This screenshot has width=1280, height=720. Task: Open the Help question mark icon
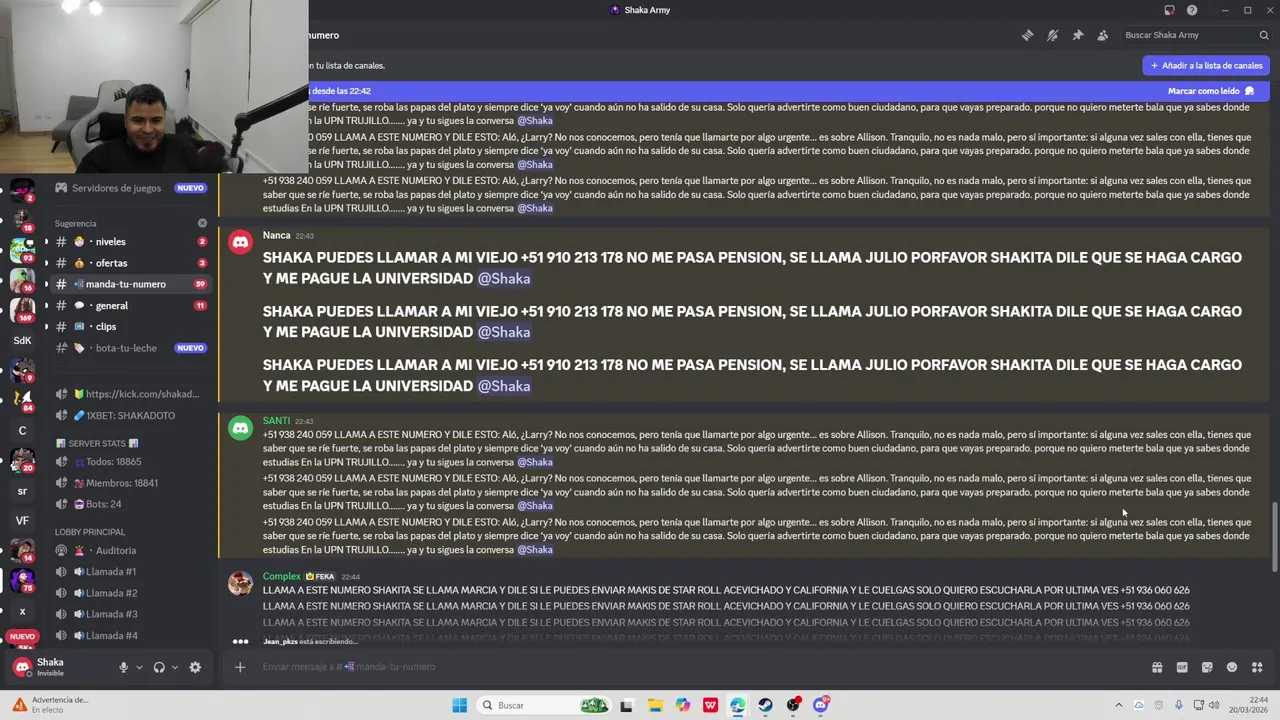[1192, 10]
